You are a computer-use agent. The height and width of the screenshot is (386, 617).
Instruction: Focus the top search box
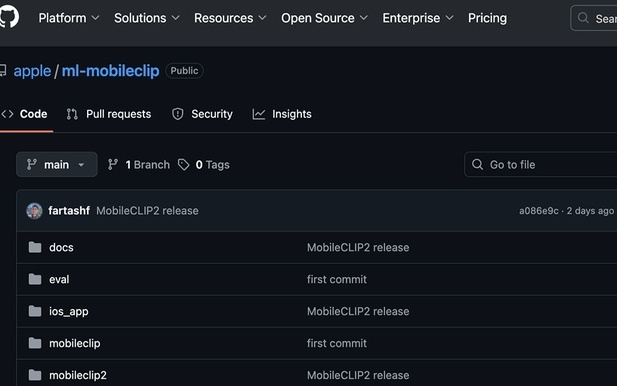pyautogui.click(x=594, y=18)
